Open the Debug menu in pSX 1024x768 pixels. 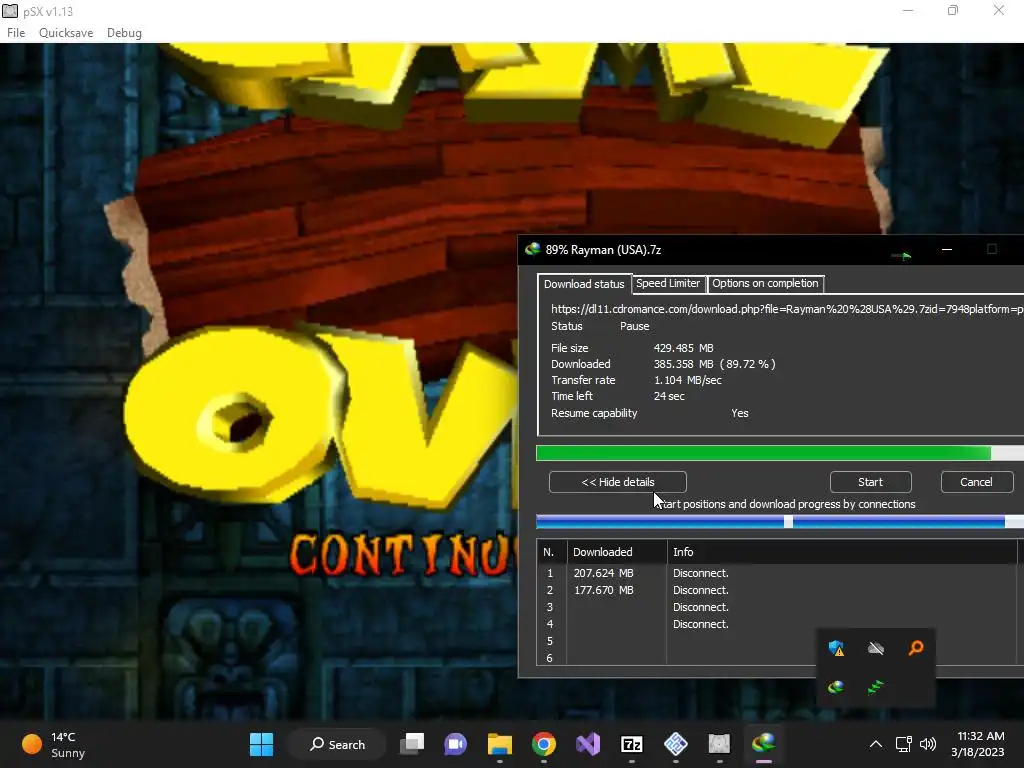[124, 33]
